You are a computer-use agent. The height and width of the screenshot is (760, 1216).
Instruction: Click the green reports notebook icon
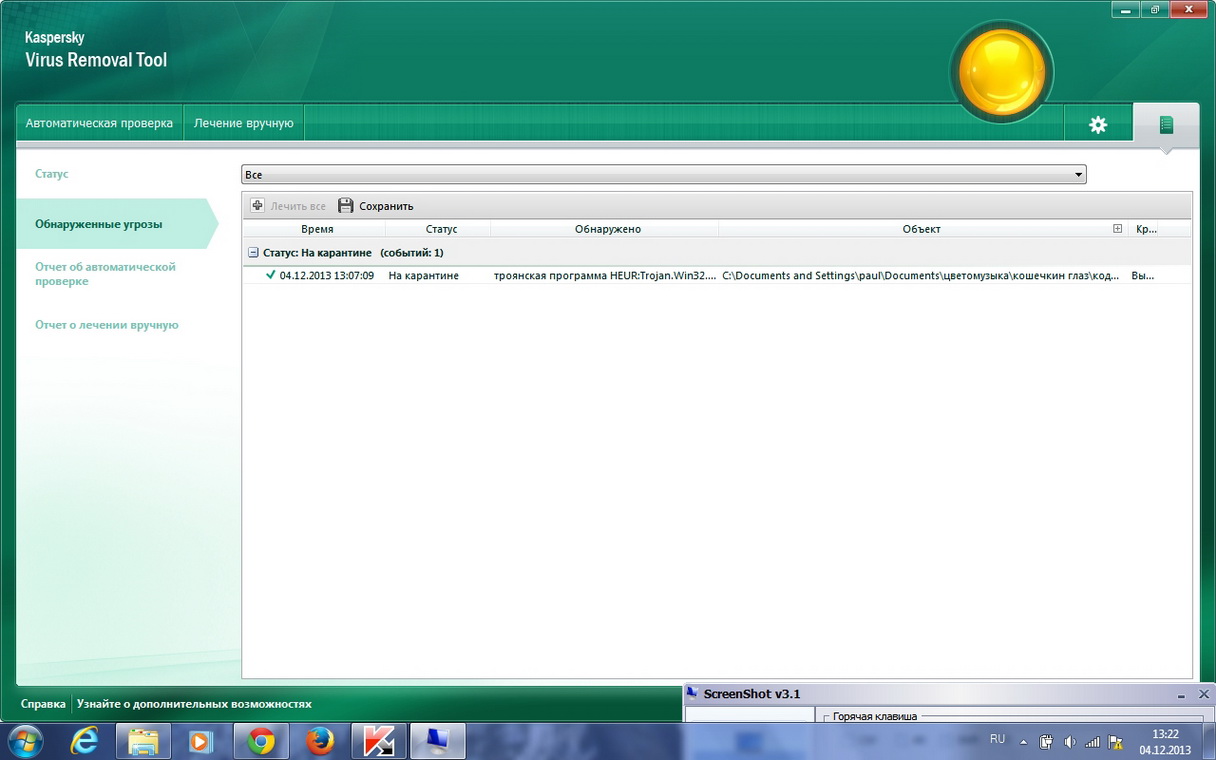[1165, 124]
